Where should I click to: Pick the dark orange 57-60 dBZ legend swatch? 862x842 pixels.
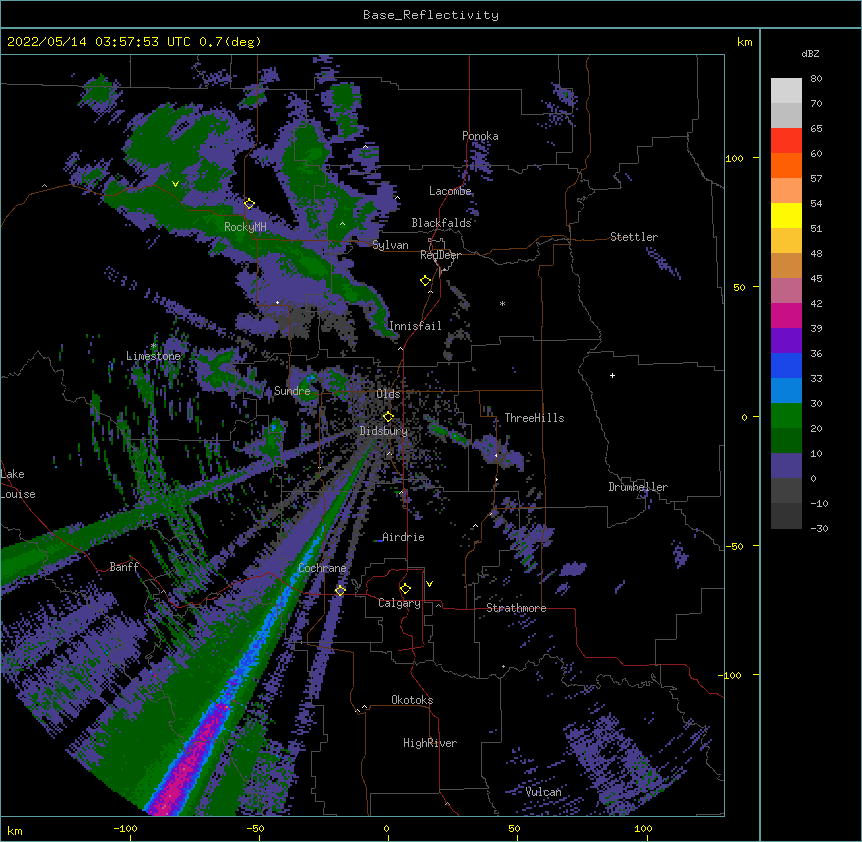pyautogui.click(x=786, y=165)
